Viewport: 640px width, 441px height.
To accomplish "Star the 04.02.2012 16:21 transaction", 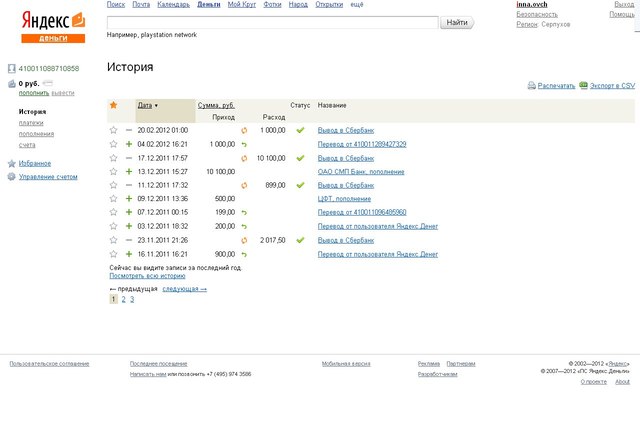I will pyautogui.click(x=113, y=144).
